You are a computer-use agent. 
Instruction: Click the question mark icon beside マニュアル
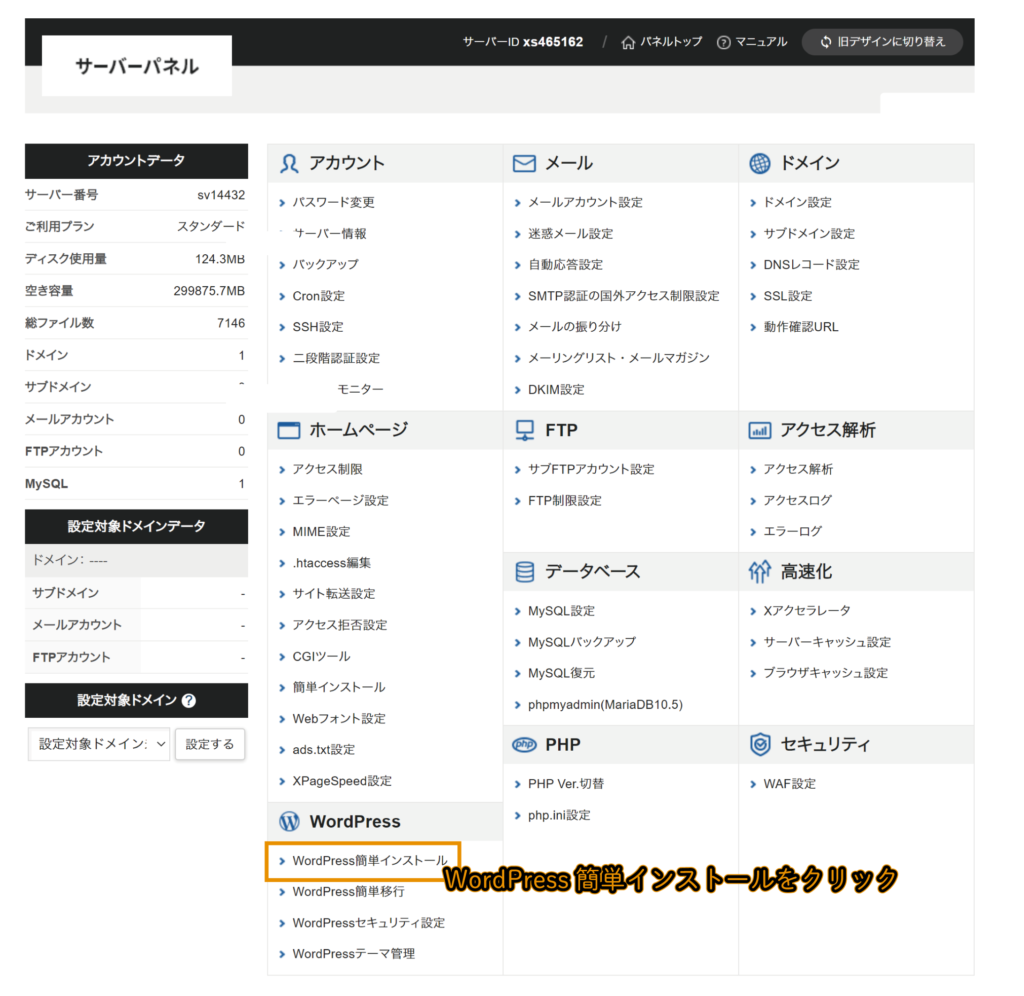click(x=723, y=42)
